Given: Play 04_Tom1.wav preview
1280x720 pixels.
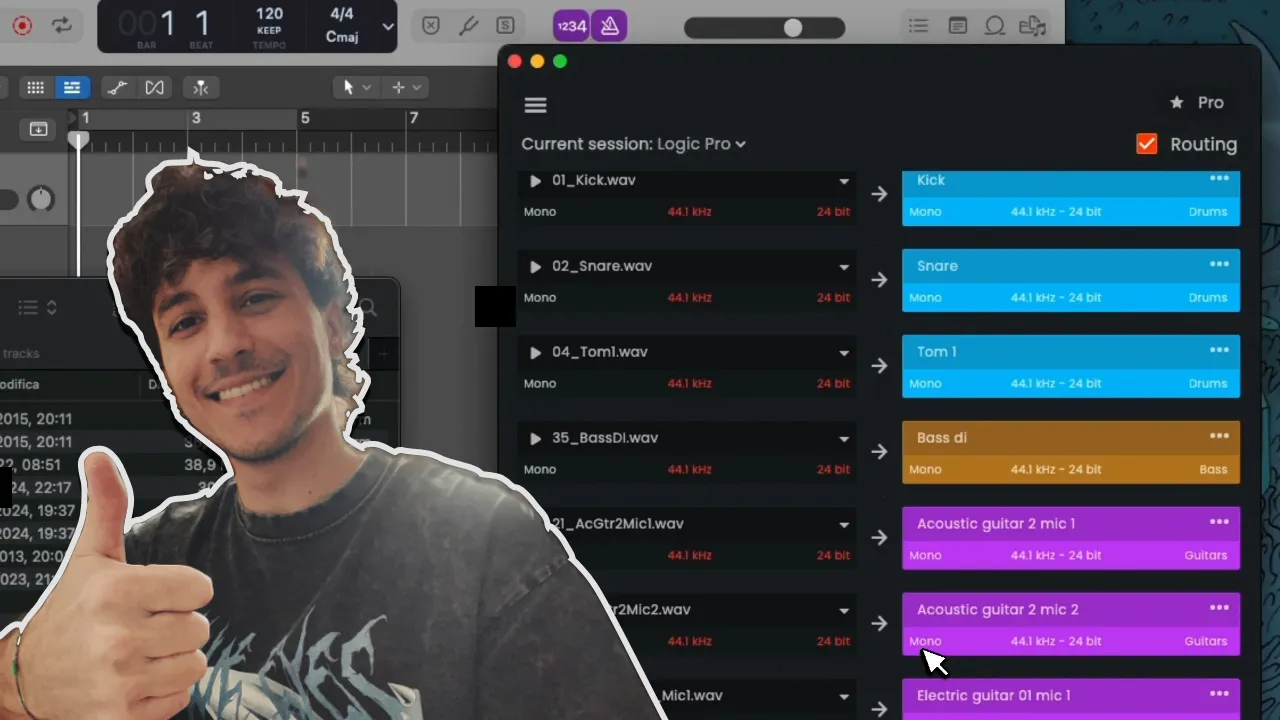Looking at the screenshot, I should 535,353.
